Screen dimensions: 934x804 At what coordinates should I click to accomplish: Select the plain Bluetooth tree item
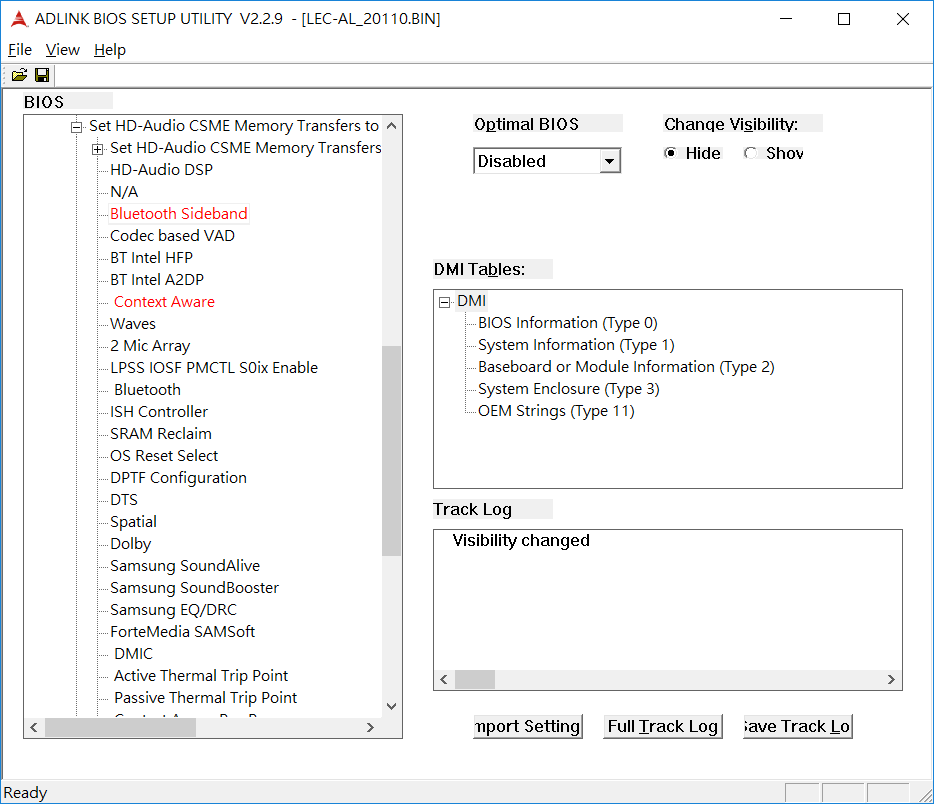[147, 390]
